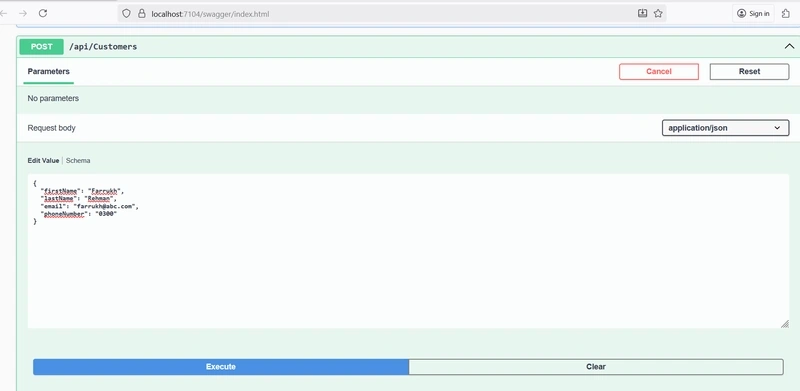
Task: Select the Edit Value tab
Action: 43,160
